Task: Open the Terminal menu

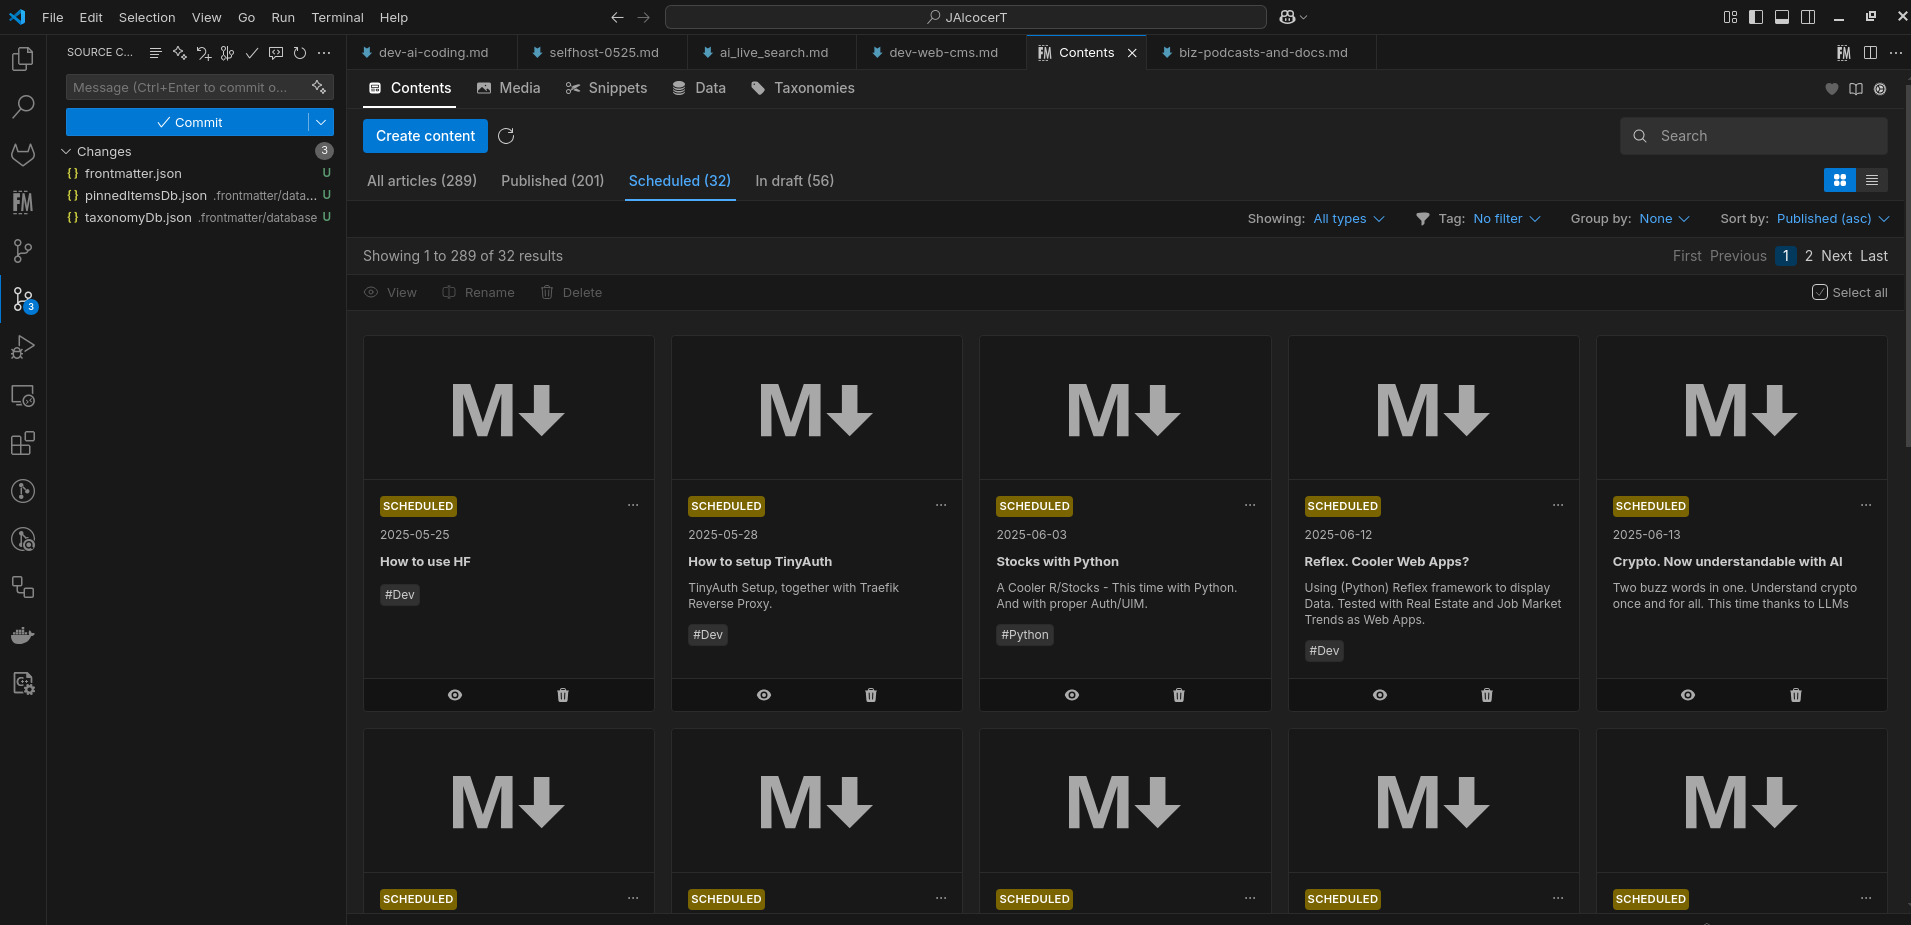Action: (337, 17)
